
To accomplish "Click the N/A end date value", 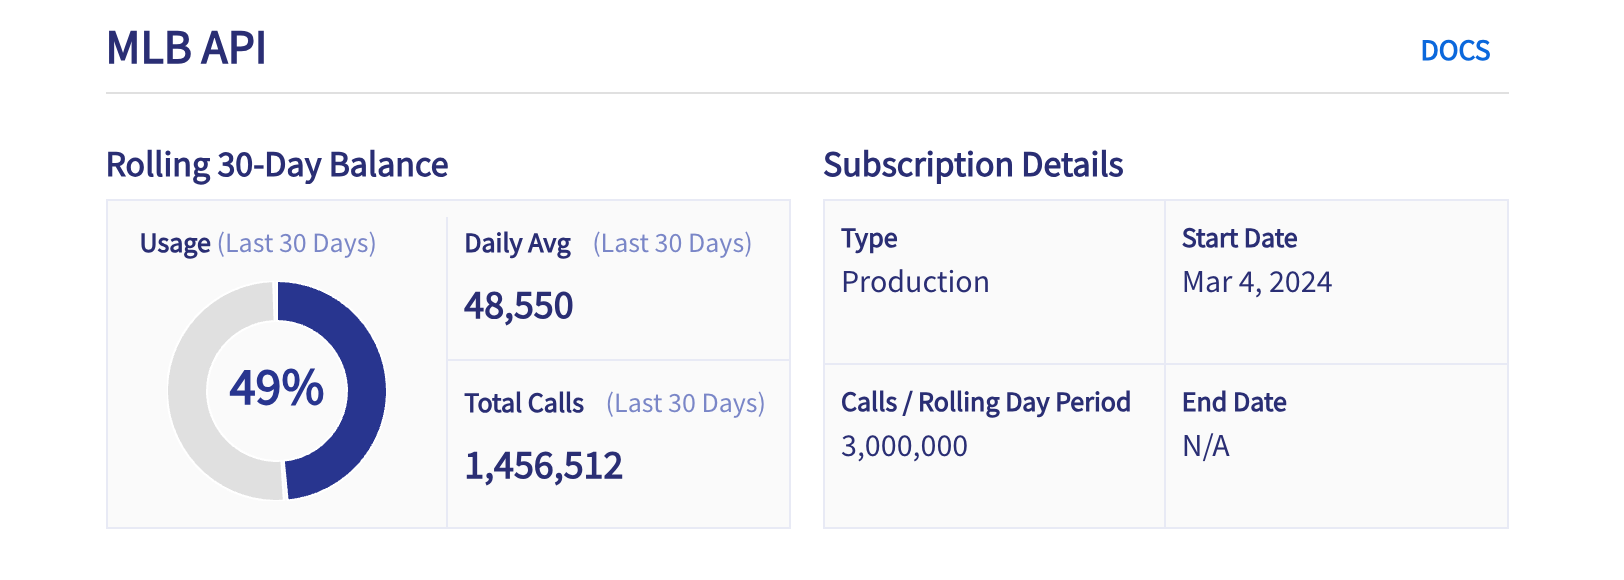I will 1205,446.
